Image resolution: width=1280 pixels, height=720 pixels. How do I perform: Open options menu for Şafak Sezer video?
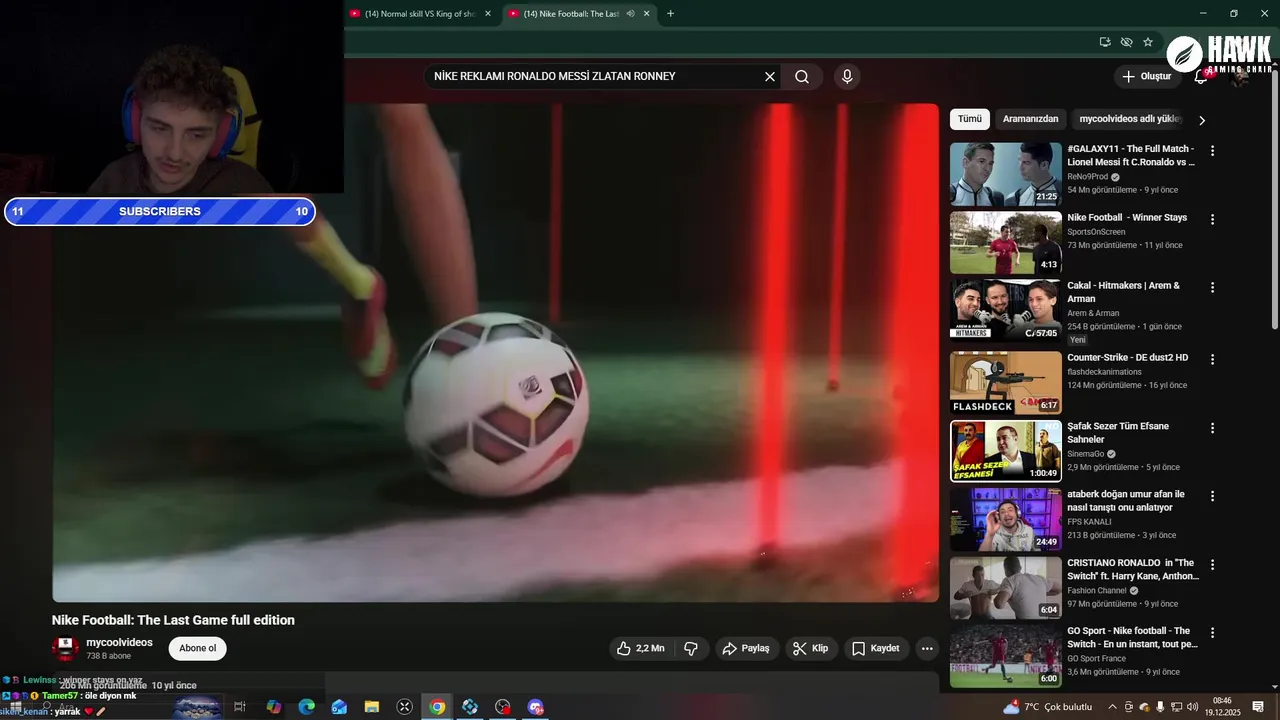click(x=1213, y=428)
